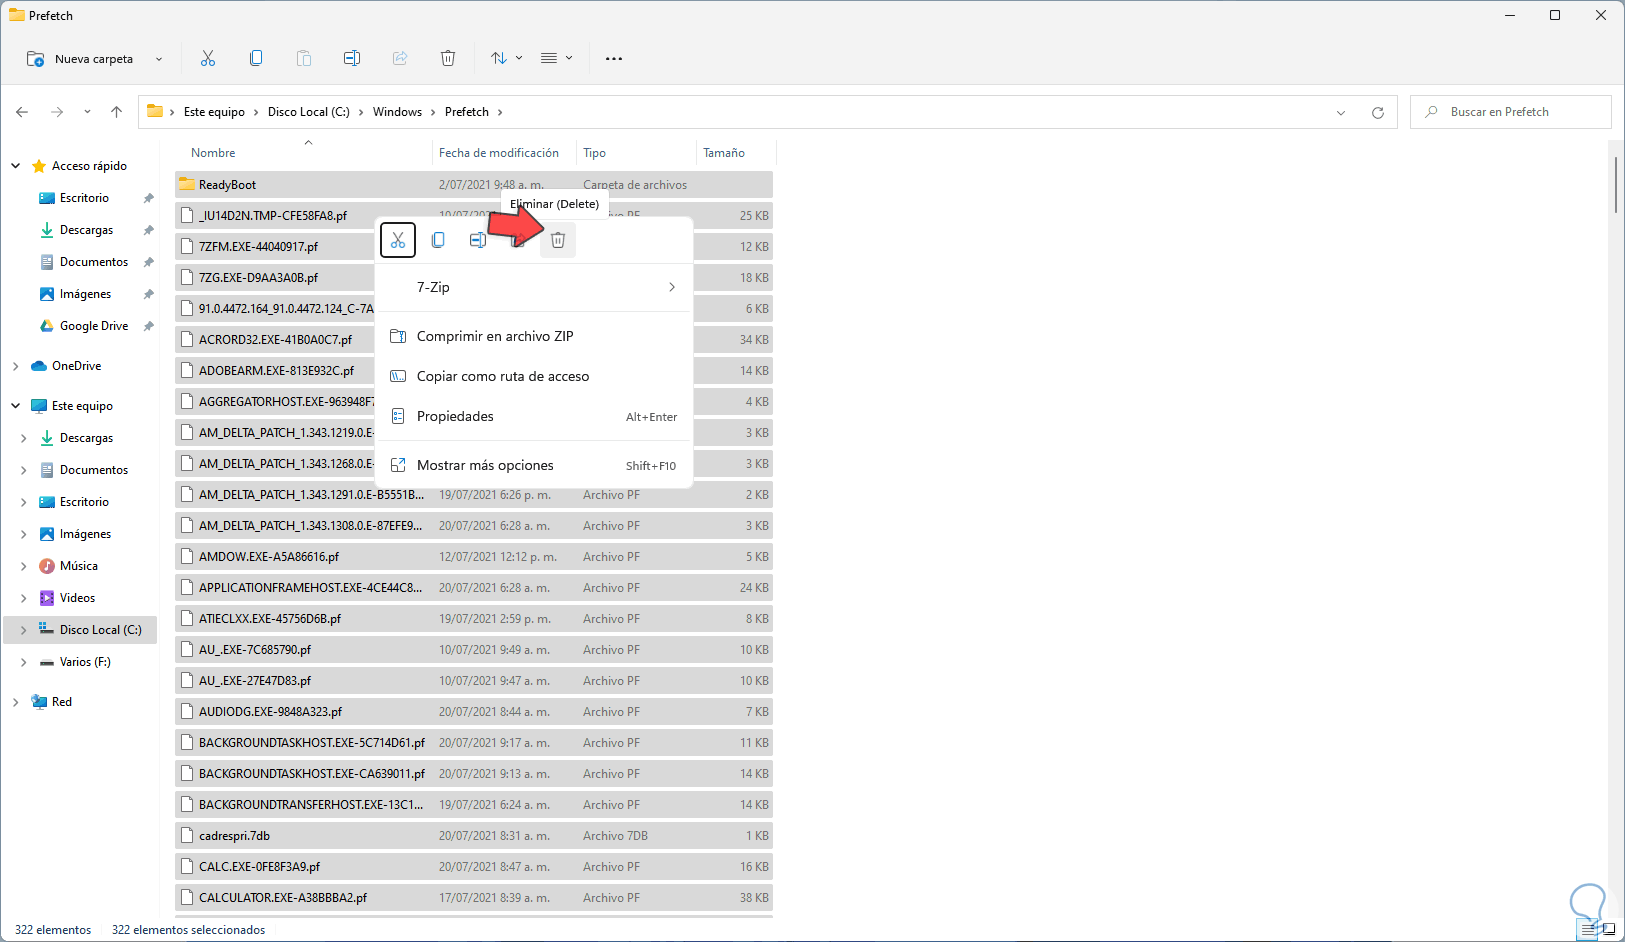Open the view layout options dropdown in the toolbar
This screenshot has height=942, width=1625.
pyautogui.click(x=556, y=58)
